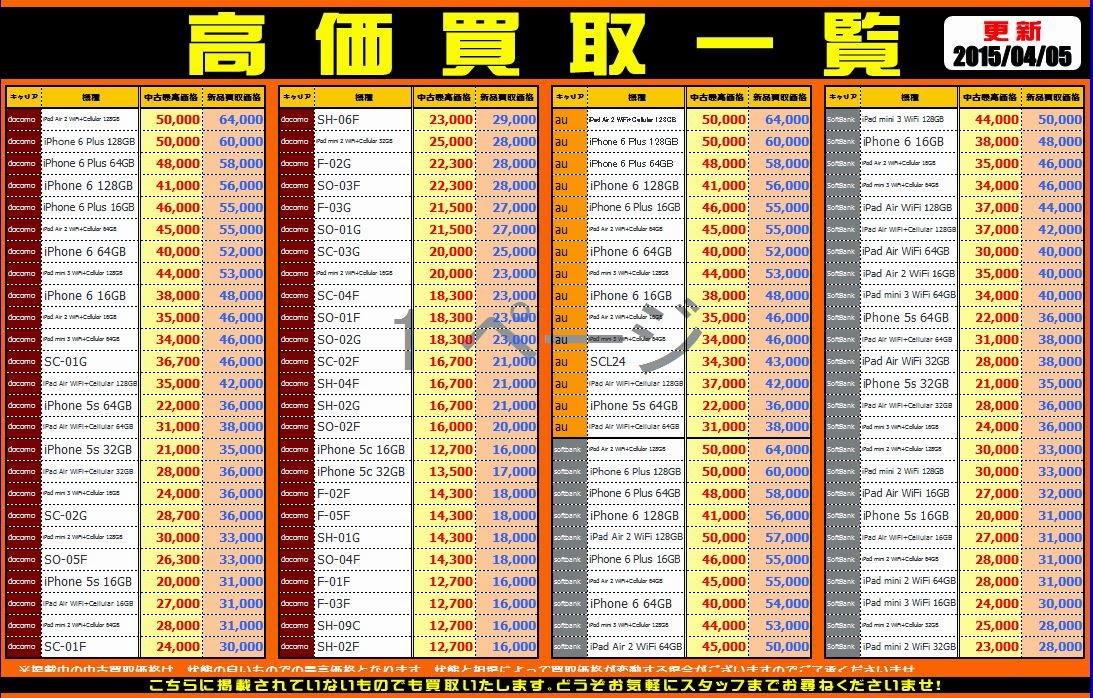This screenshot has height=698, width=1093.
Task: Select the SH-02F model cell
Action: click(x=363, y=648)
